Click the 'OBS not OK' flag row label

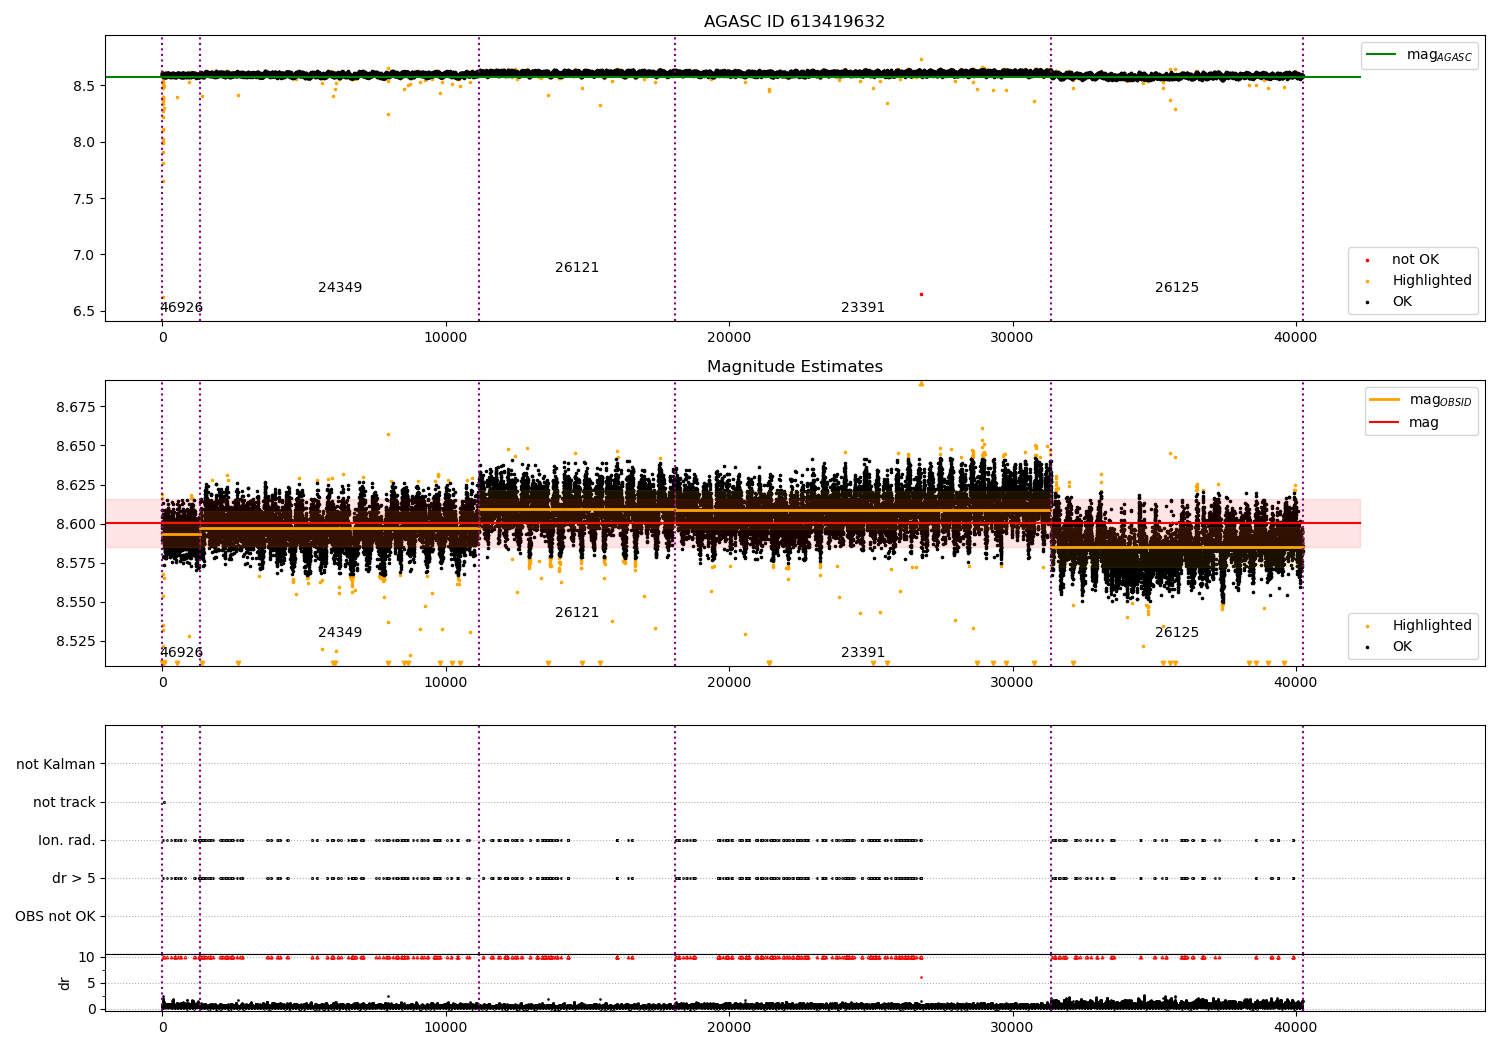(x=55, y=917)
